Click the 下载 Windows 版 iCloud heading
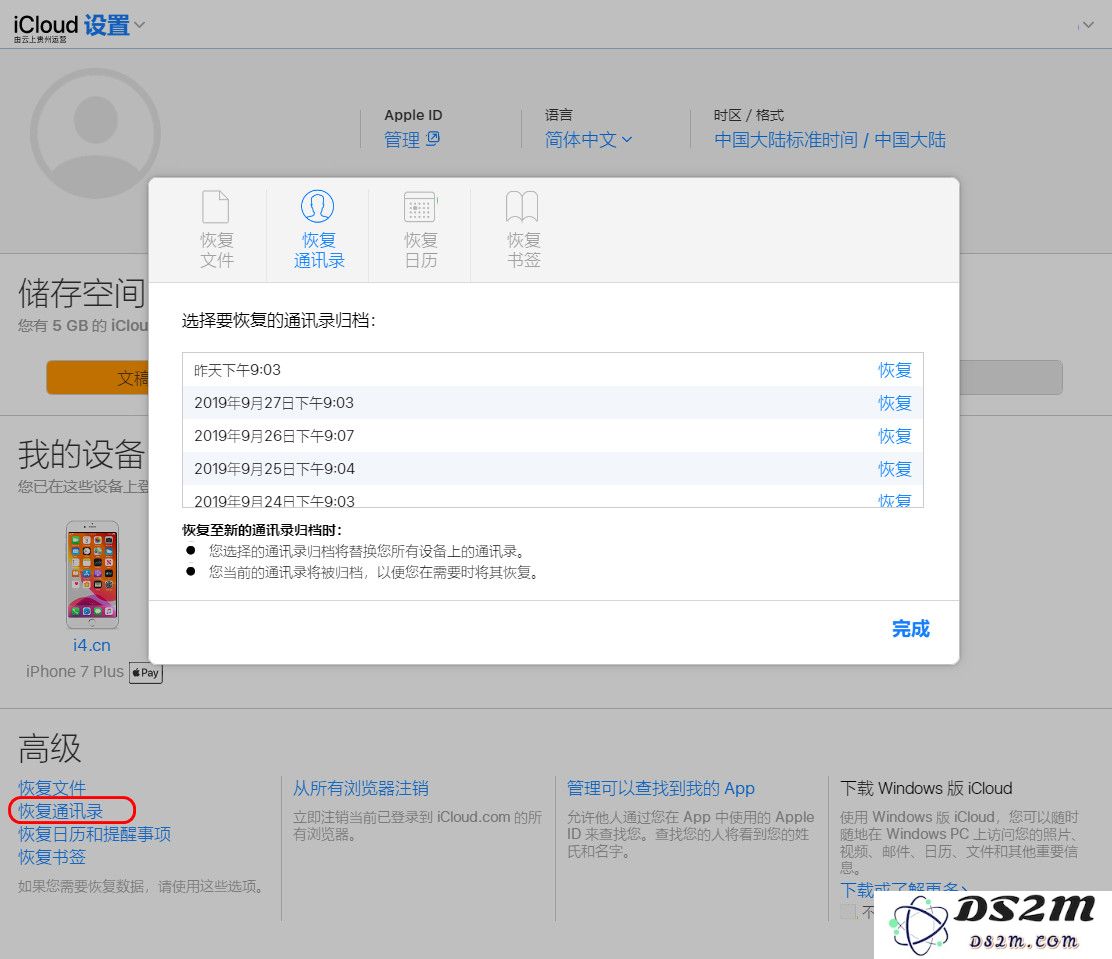 pyautogui.click(x=926, y=788)
